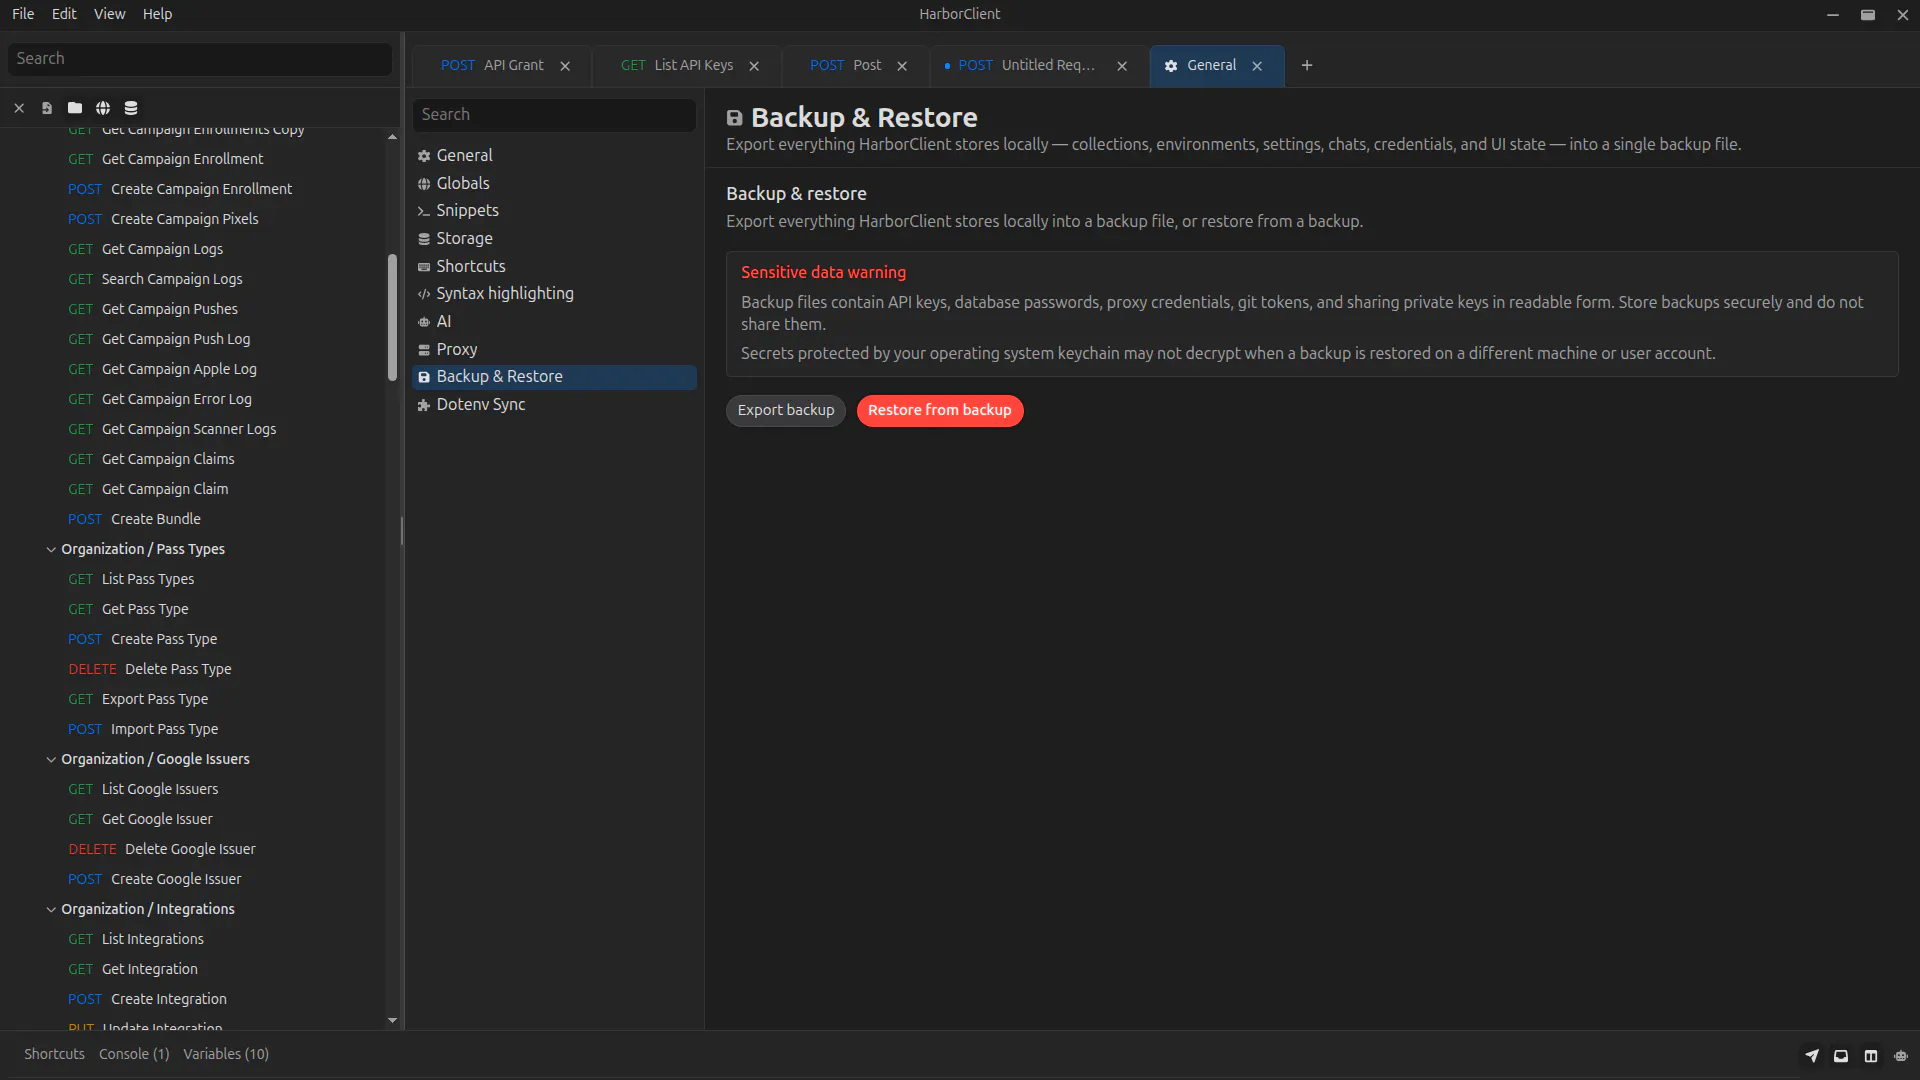The image size is (1920, 1080).
Task: Click the database icon in sidebar toolbar
Action: 131,108
